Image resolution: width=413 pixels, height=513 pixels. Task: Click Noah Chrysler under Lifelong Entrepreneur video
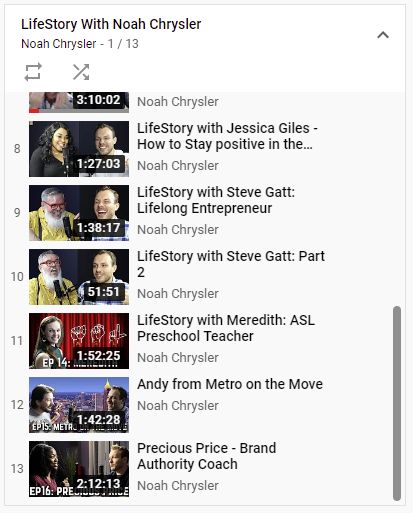coord(178,230)
